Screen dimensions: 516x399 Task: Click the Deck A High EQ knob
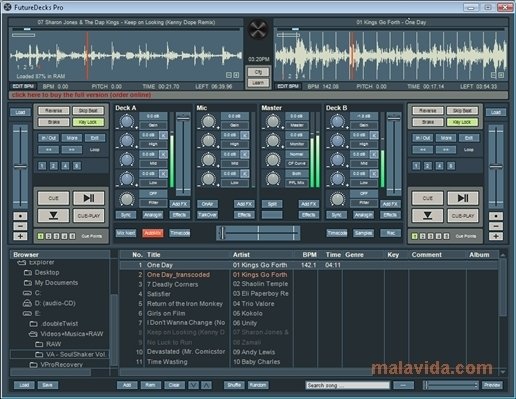[127, 140]
